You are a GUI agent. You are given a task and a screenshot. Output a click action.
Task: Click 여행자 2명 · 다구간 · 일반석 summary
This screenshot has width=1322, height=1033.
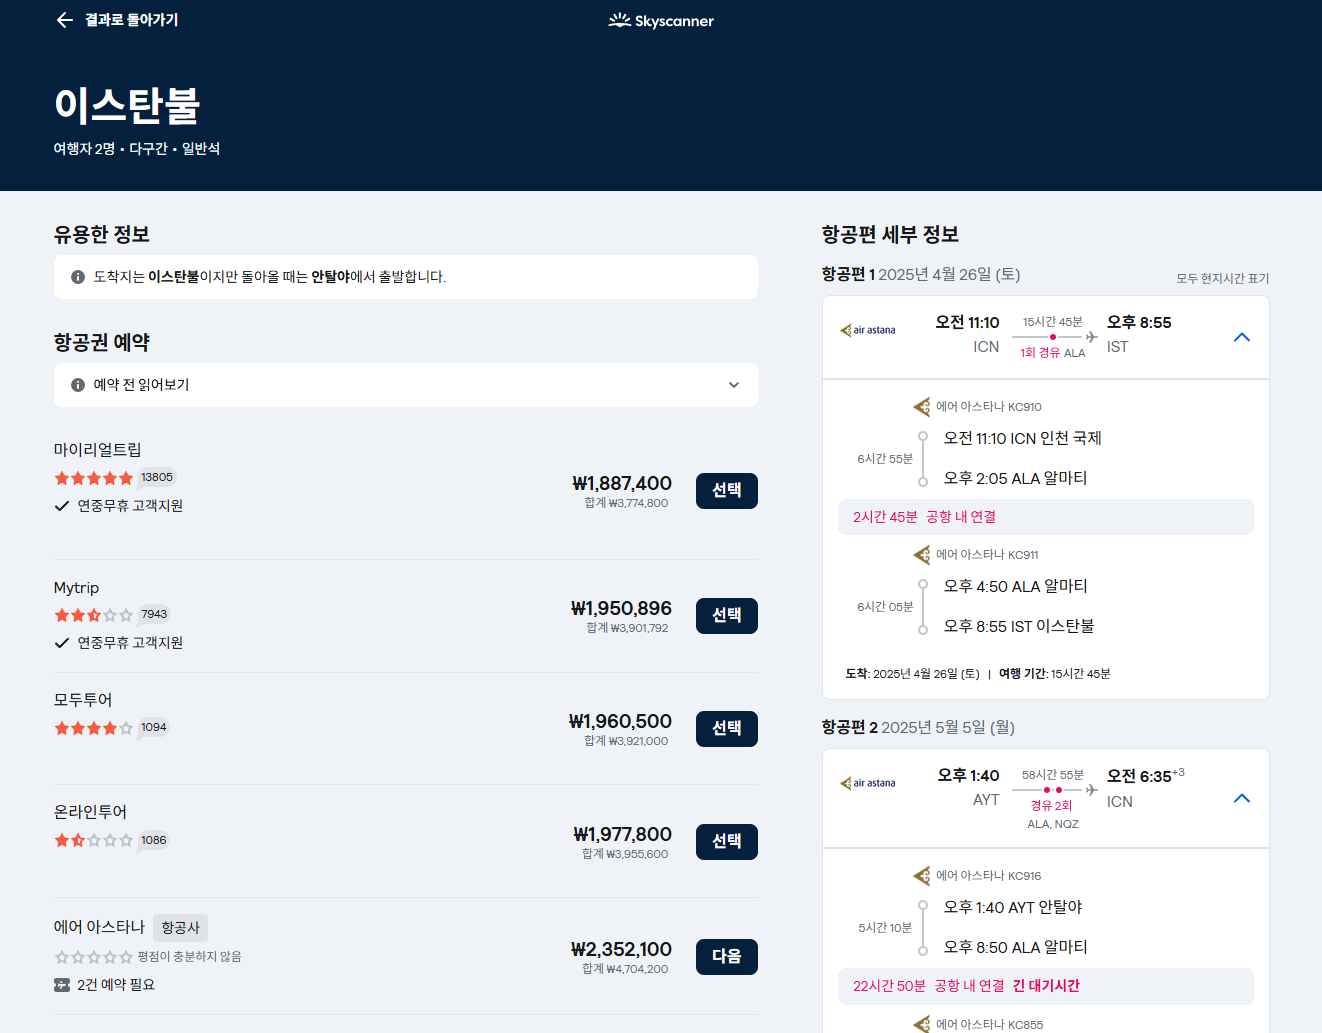pos(137,149)
